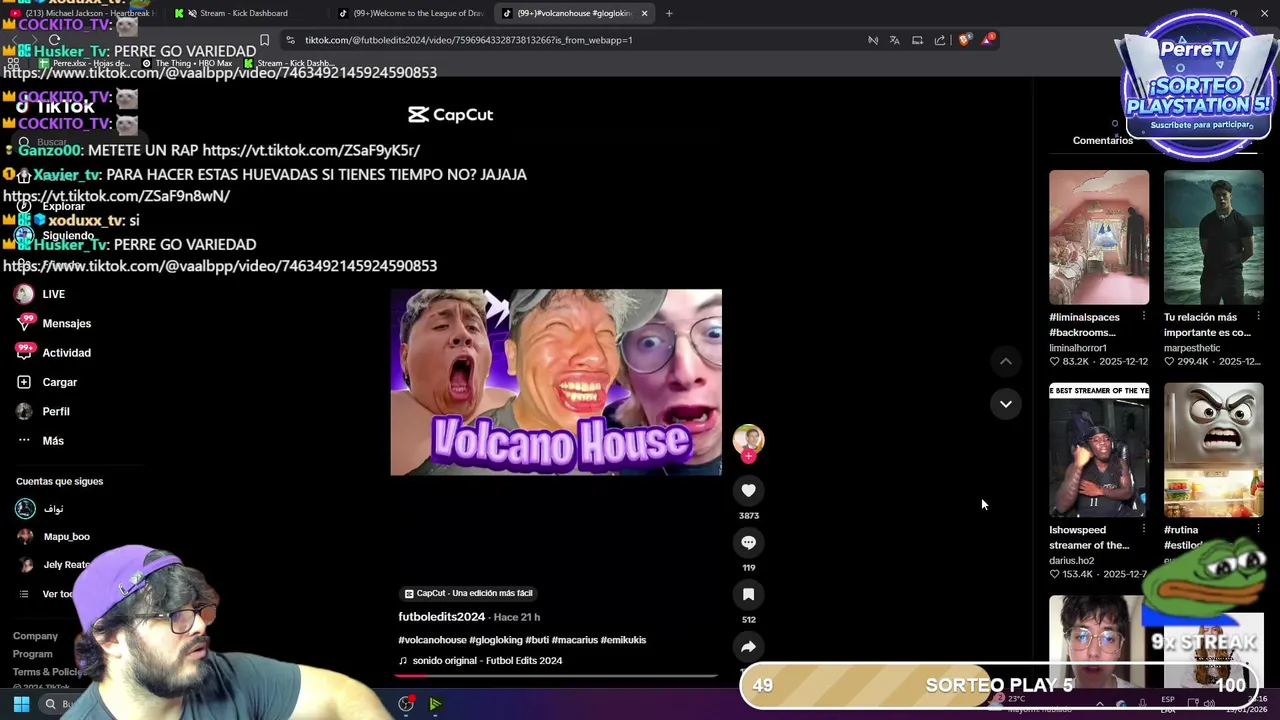Click the Volcano House video to pause
Screen dimensions: 1280x720
(x=556, y=382)
